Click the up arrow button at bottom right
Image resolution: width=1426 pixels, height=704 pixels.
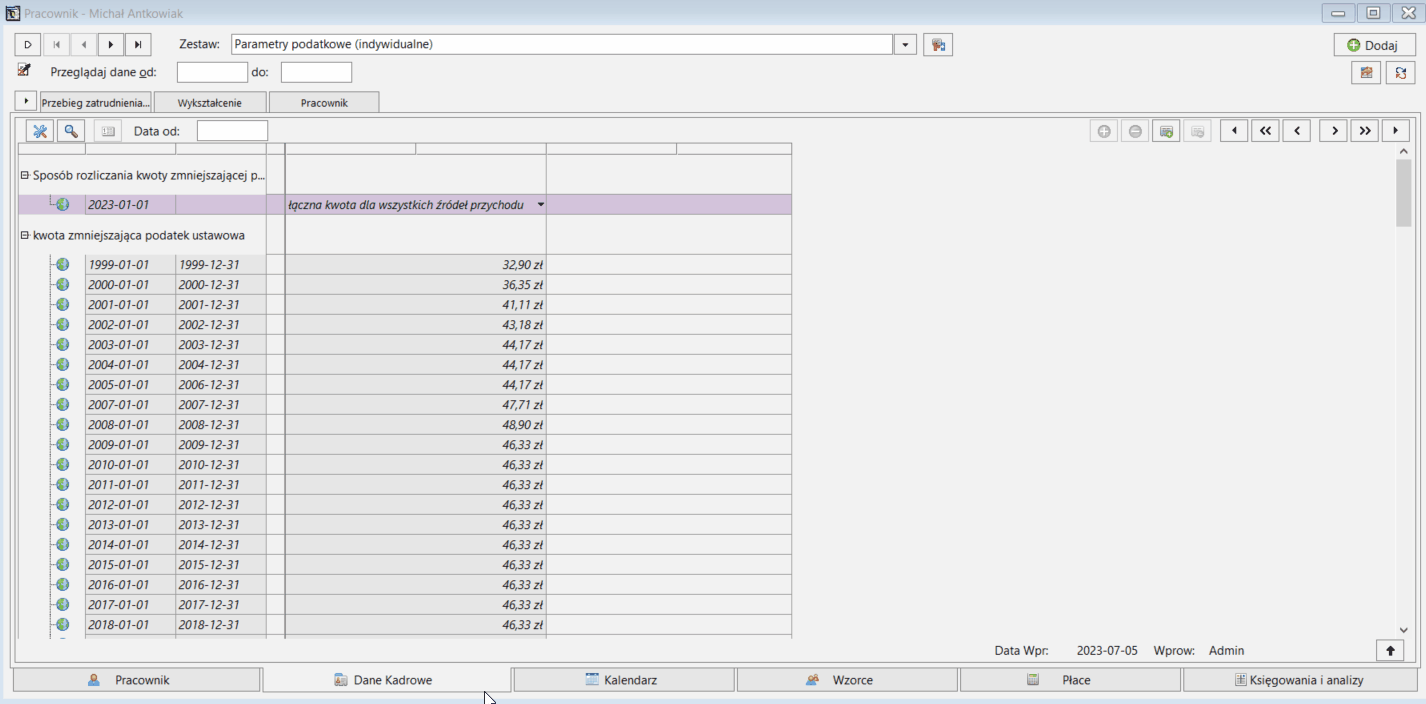pos(1390,651)
